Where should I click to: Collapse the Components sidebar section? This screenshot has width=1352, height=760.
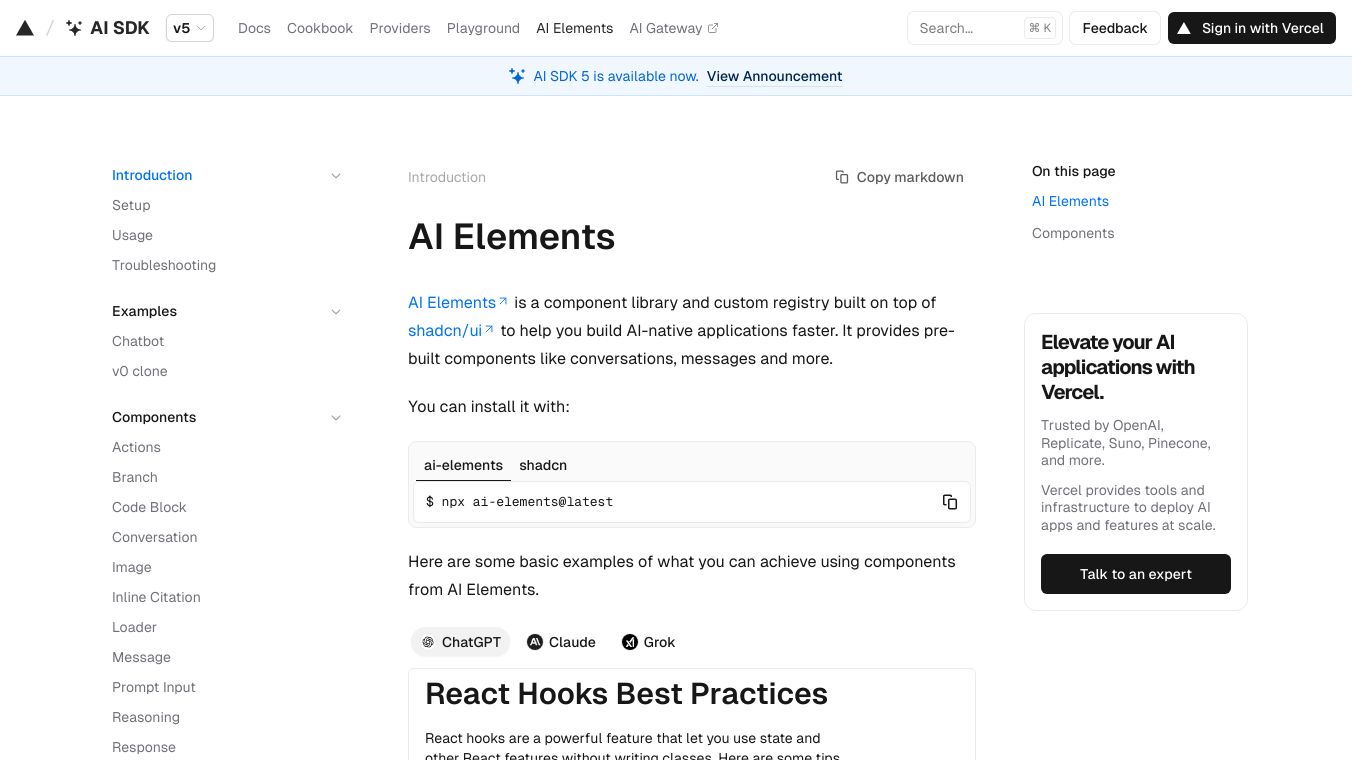336,418
